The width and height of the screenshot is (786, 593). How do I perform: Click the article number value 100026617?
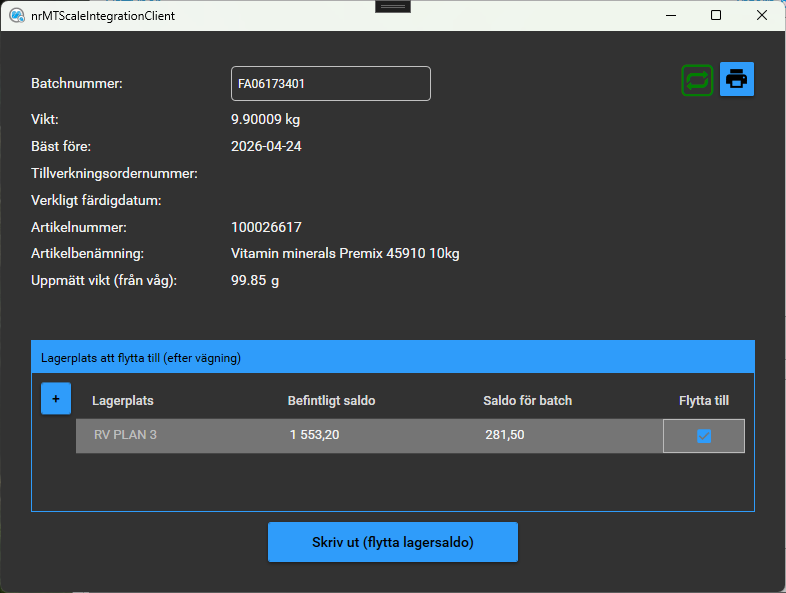pos(266,227)
